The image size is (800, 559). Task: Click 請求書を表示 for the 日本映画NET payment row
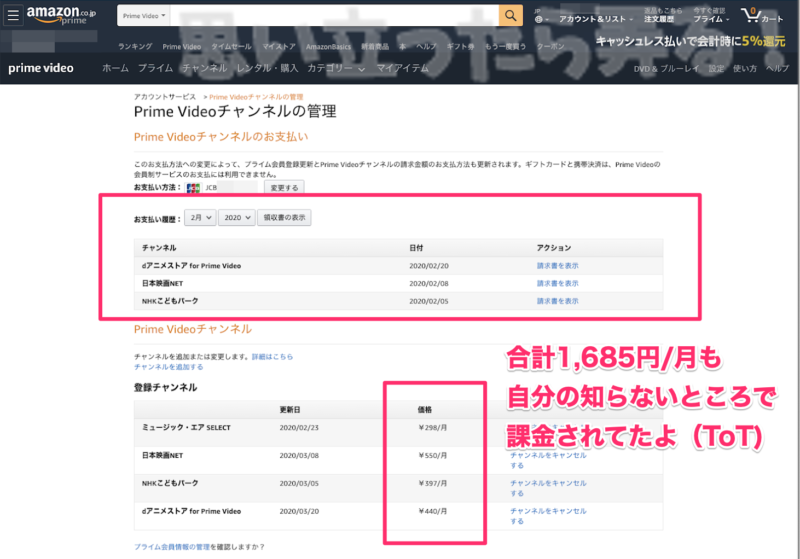(x=558, y=284)
